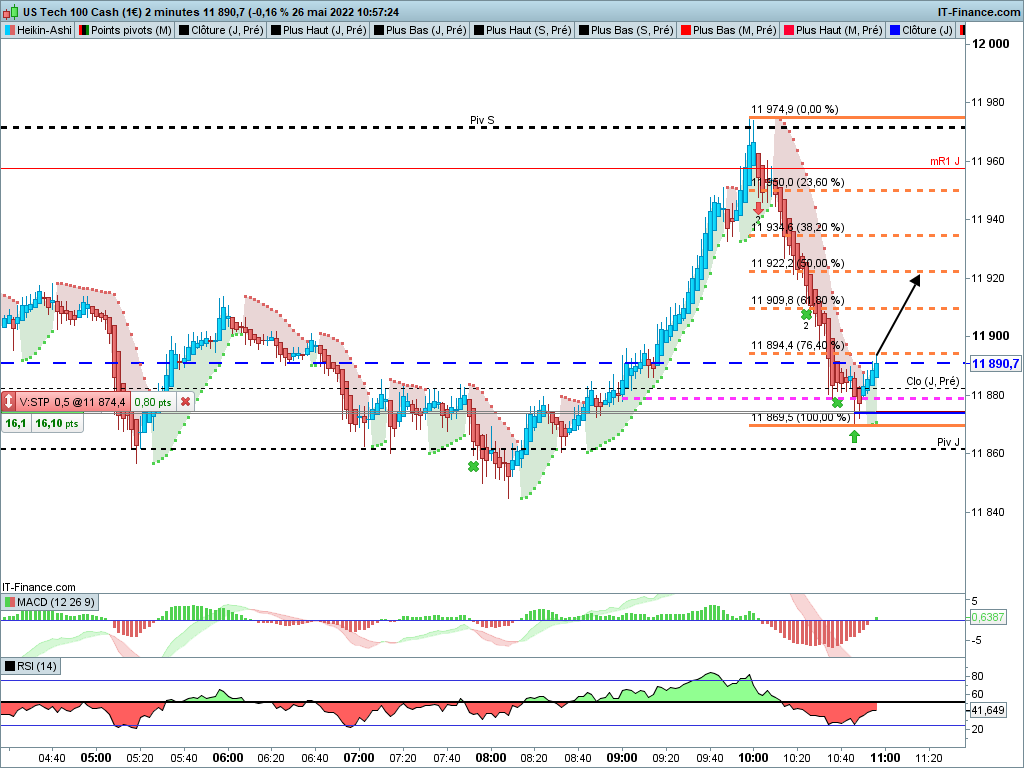The width and height of the screenshot is (1024, 768).
Task: Select the 11 934,6 (38,20 %) Fibonacci label
Action: coord(797,227)
